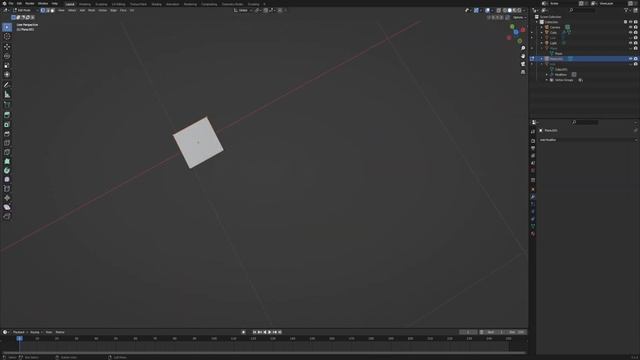The width and height of the screenshot is (640, 360).
Task: Select the Poly Build tool
Action: click(x=7, y=162)
